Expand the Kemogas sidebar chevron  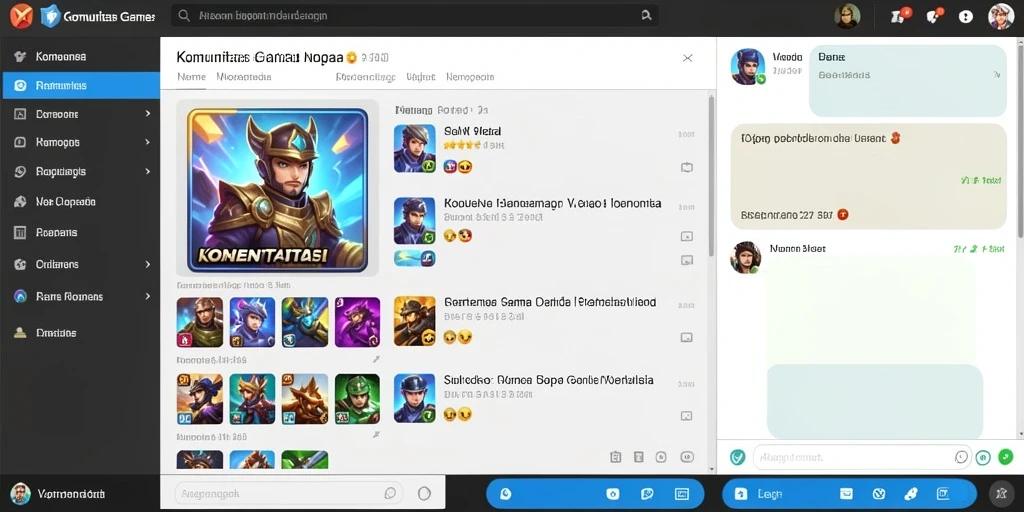pos(148,142)
